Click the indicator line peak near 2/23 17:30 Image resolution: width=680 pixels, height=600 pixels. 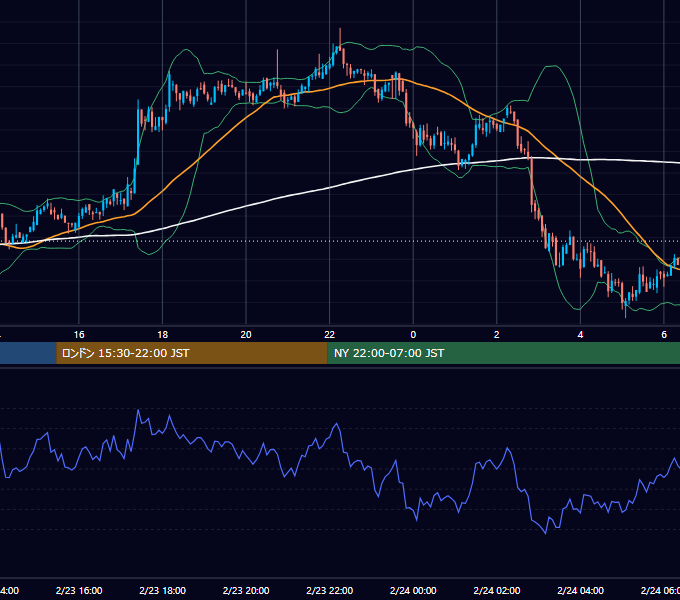[x=138, y=410]
